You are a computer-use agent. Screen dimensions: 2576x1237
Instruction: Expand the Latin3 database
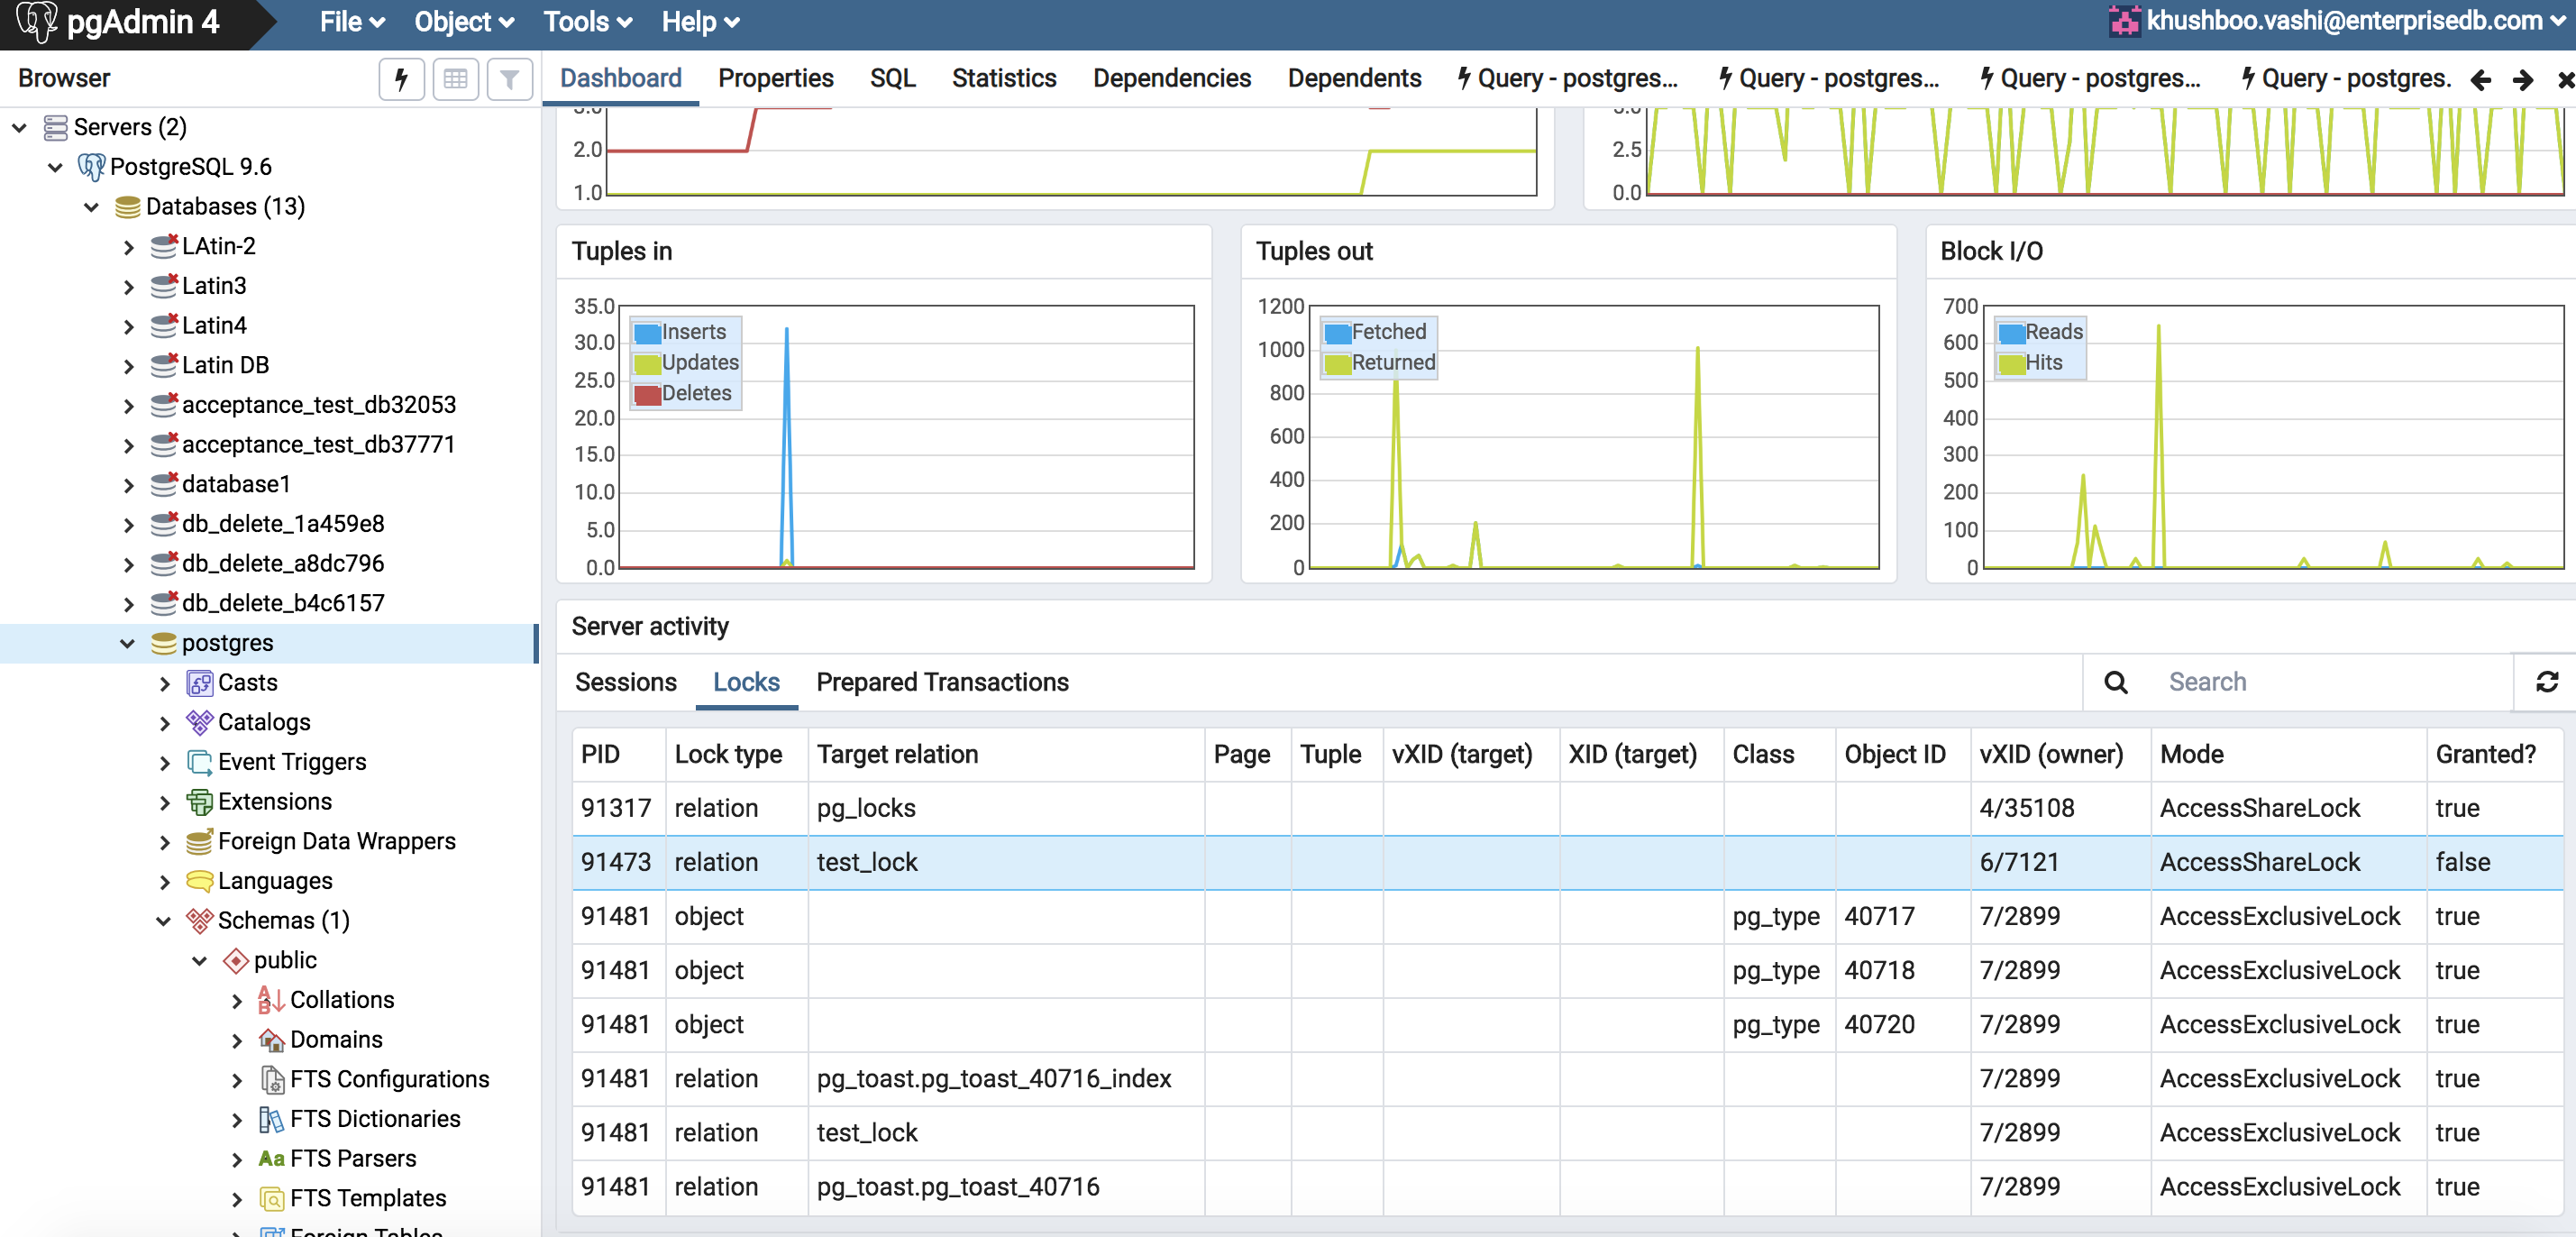[x=130, y=285]
